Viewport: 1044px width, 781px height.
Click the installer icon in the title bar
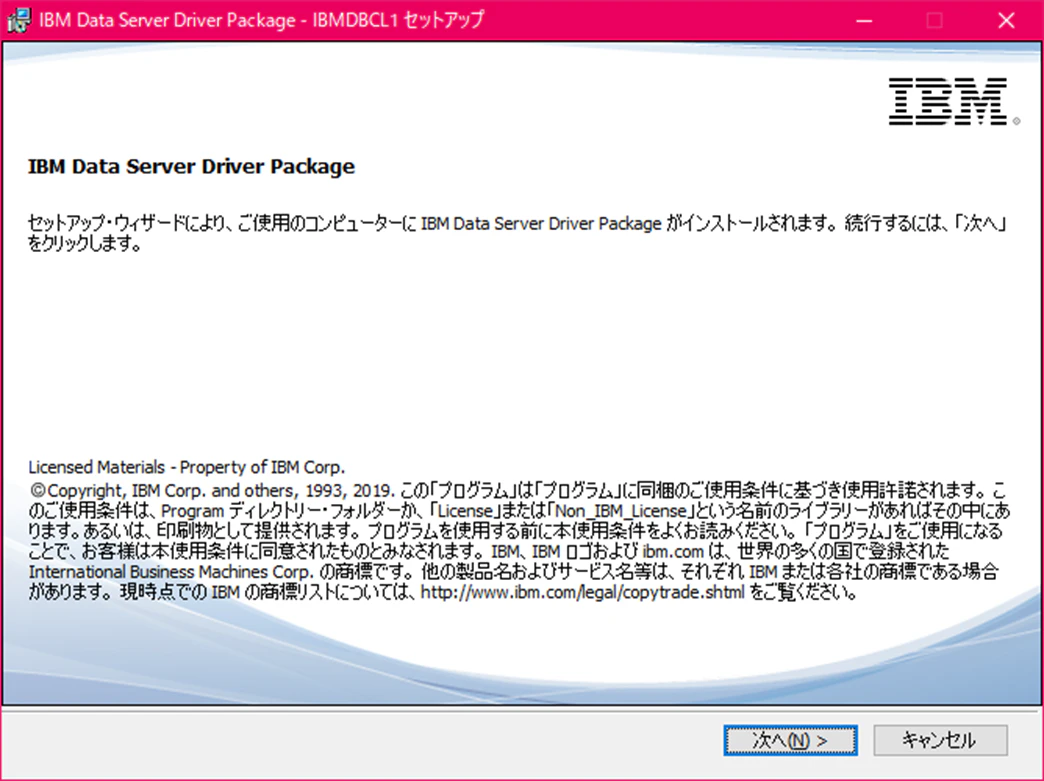click(18, 20)
